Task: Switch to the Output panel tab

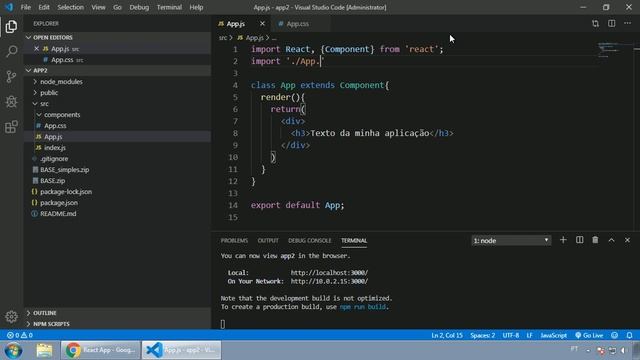Action: pyautogui.click(x=268, y=240)
